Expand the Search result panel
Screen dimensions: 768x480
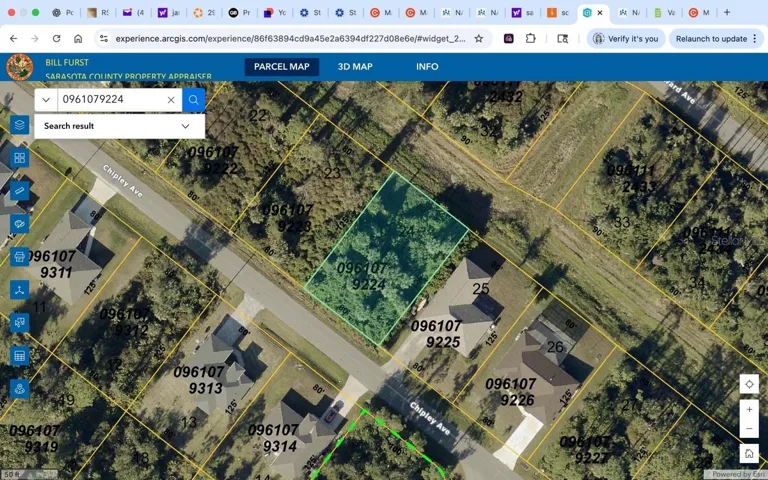pos(185,127)
